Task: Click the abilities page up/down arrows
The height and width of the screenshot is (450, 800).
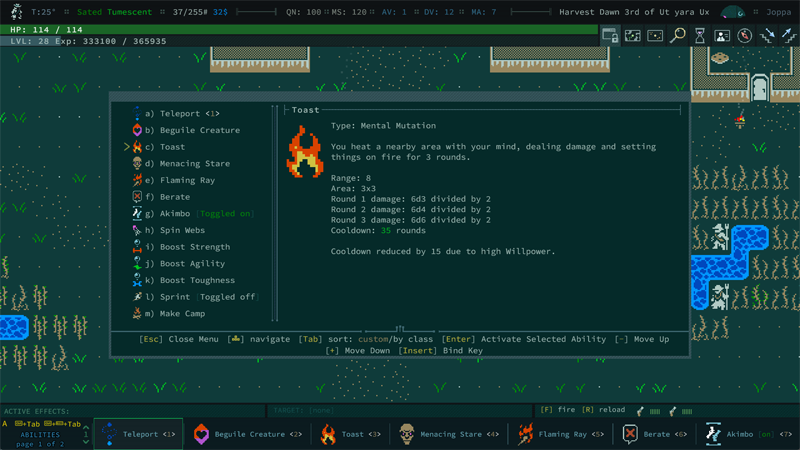Action: 85,434
